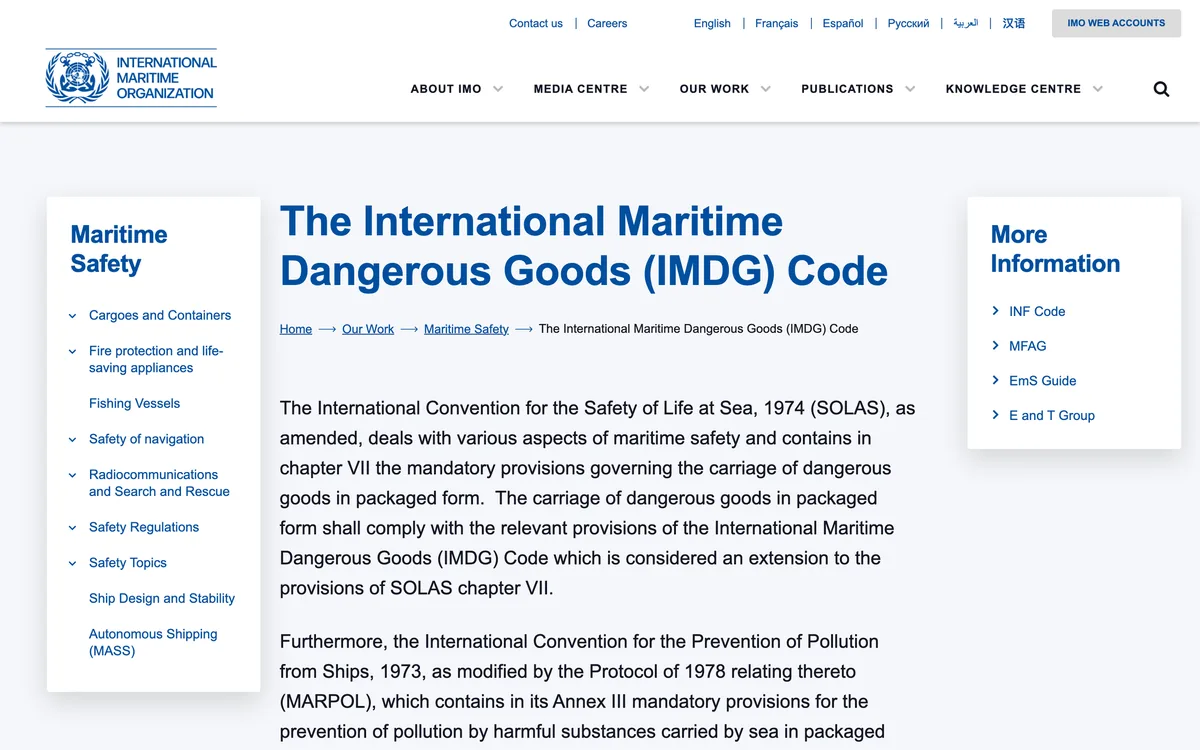Click the chevron beside E and T Group
The image size is (1200, 750).
[995, 414]
